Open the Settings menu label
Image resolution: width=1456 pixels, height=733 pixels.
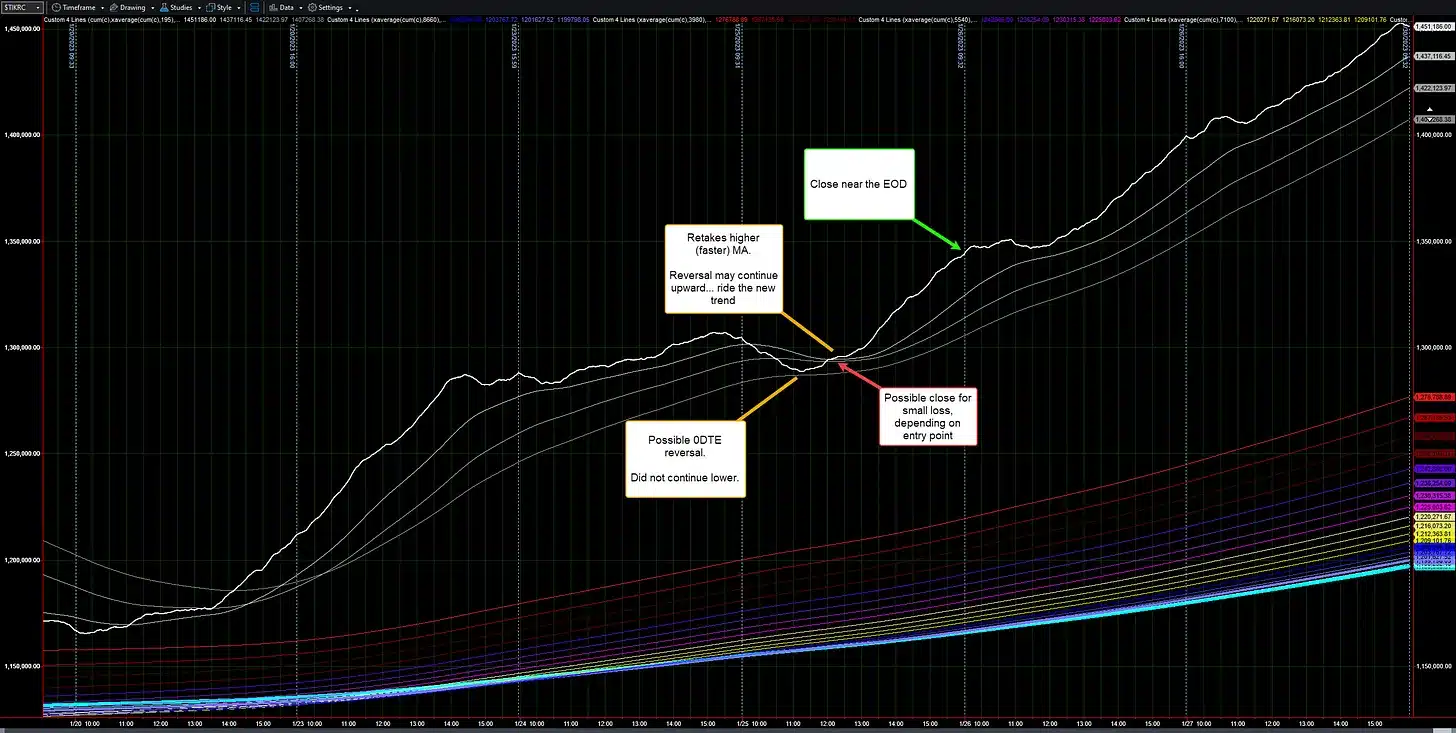(x=330, y=7)
